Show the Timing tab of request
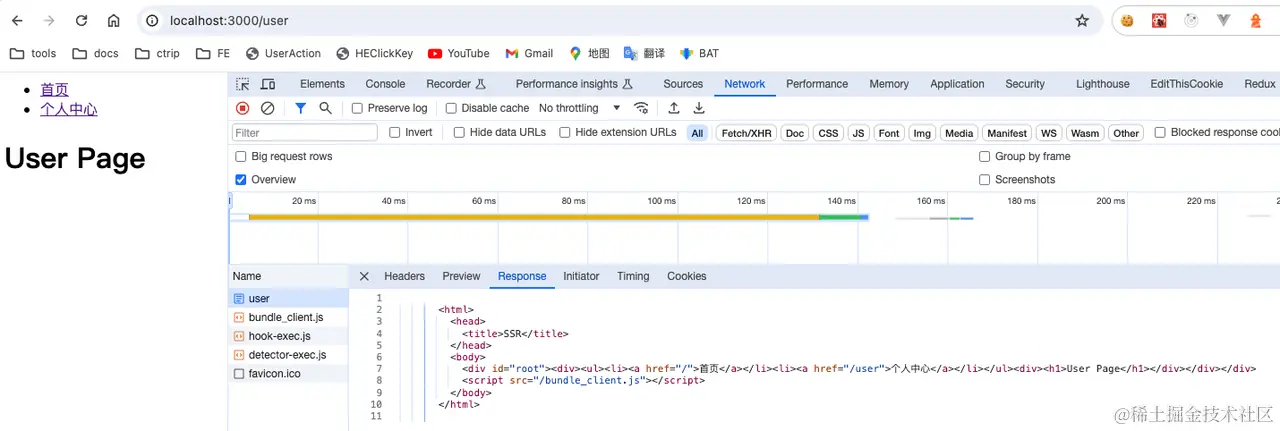This screenshot has height=431, width=1280. (x=632, y=276)
